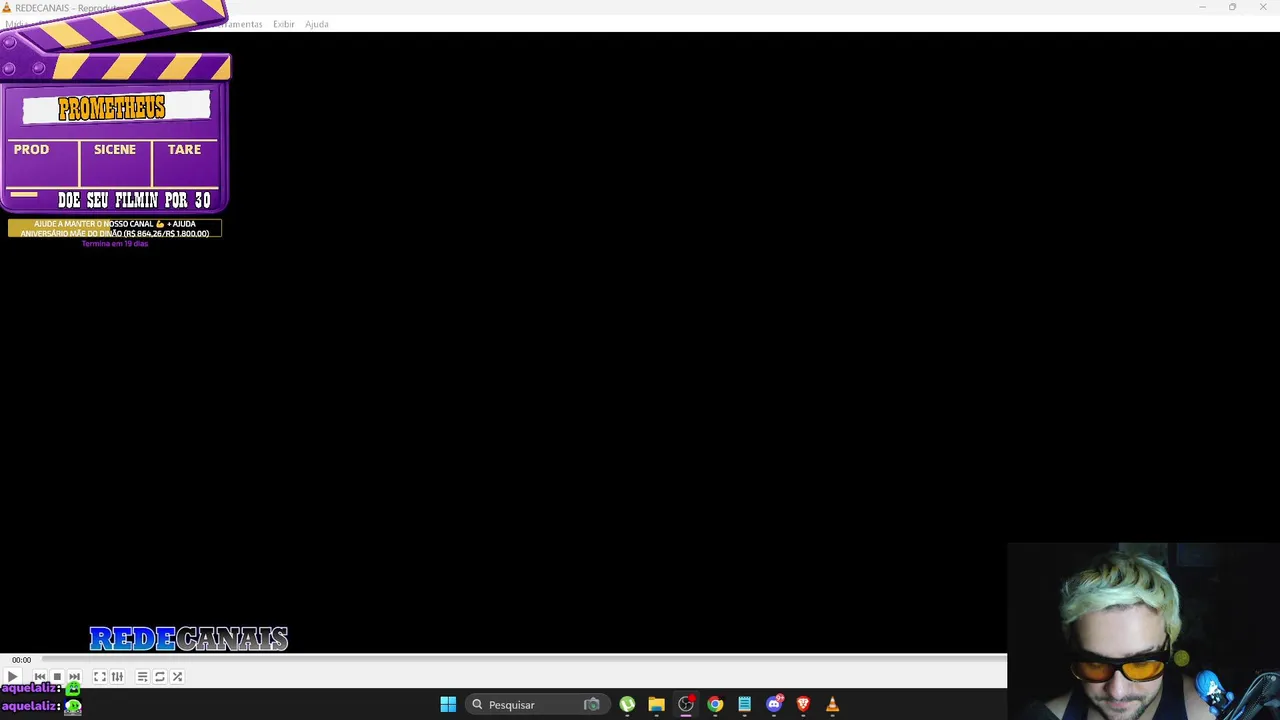Toggle loop/repeat mode

tap(159, 677)
